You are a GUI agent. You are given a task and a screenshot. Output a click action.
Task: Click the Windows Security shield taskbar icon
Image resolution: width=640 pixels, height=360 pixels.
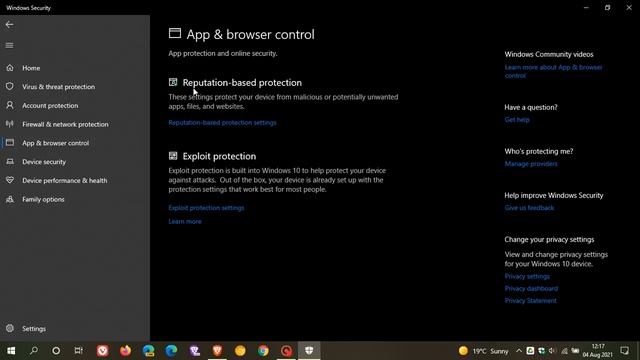309,351
